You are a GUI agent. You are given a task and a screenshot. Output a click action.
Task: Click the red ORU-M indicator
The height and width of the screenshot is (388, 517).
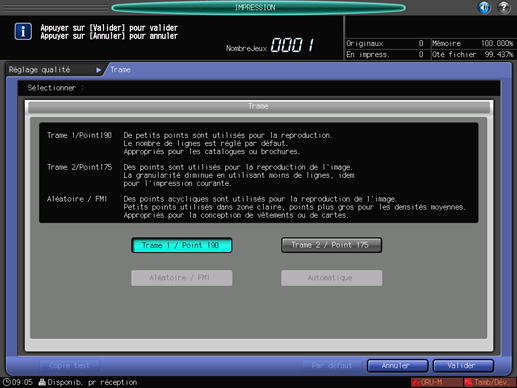(436, 382)
